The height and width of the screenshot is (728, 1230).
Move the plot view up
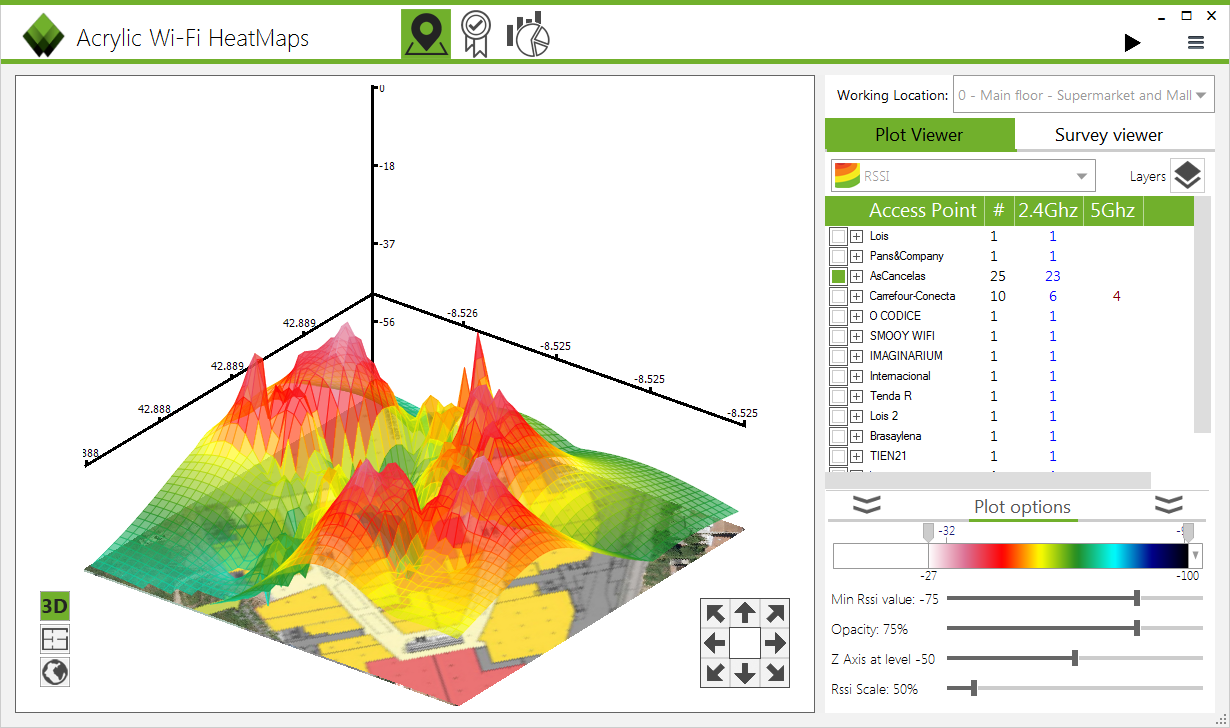pos(745,613)
